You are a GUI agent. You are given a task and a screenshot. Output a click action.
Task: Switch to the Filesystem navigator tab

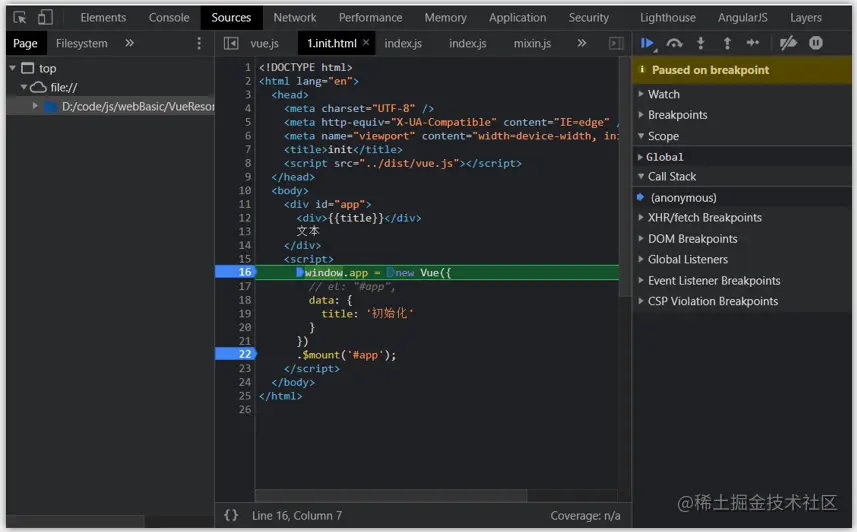tap(81, 43)
